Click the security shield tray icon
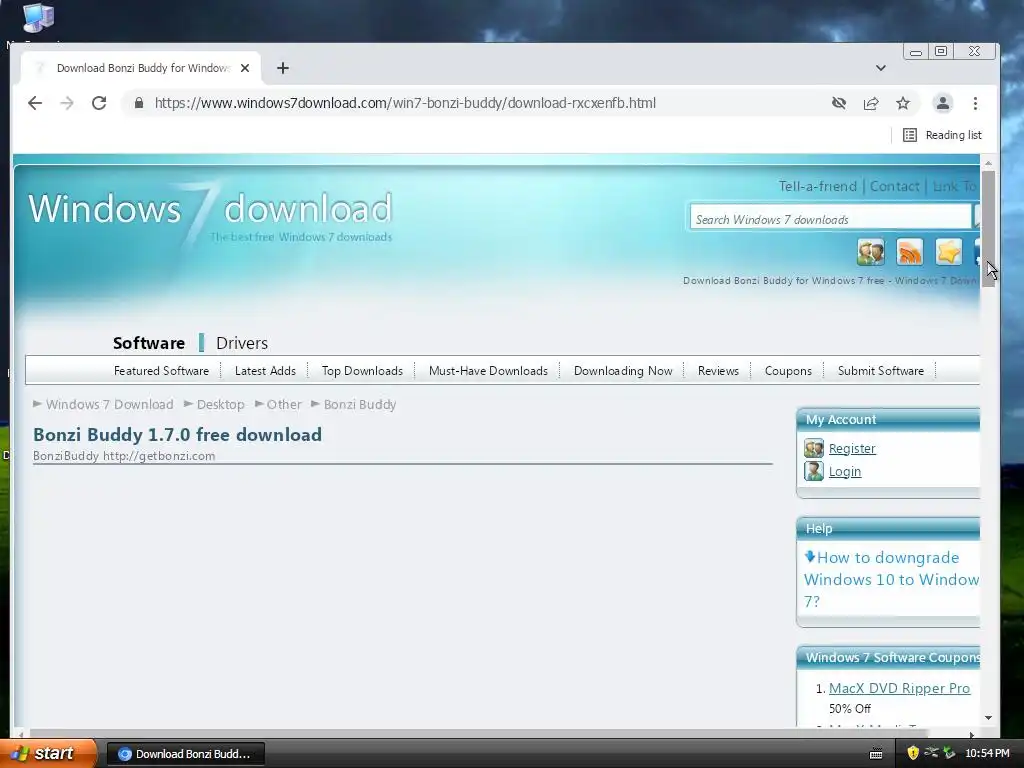This screenshot has width=1024, height=768. coord(913,754)
